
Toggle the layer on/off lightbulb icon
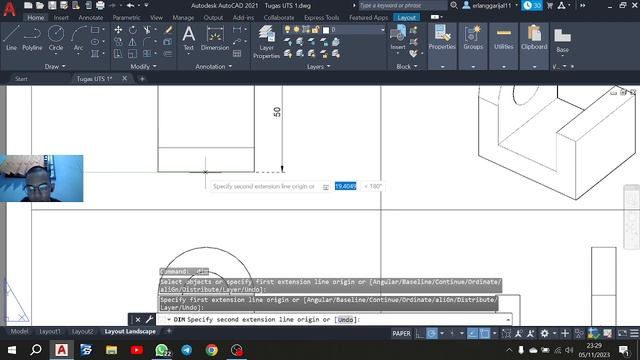tap(287, 29)
